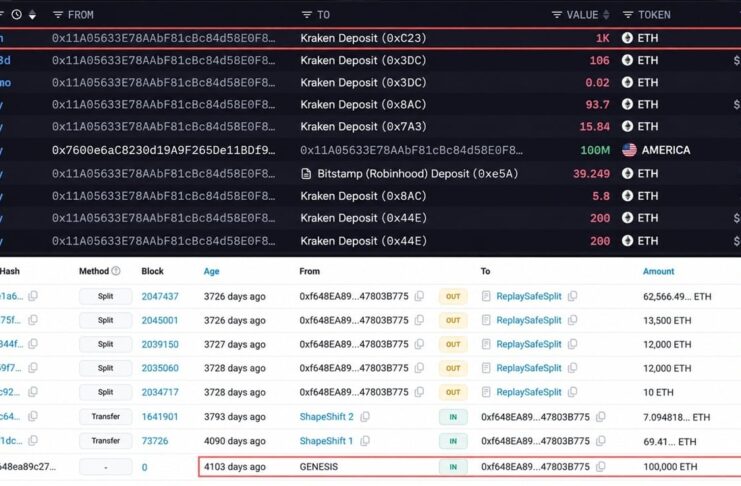Open ReplaySafeSplit in the 10 ETH row
Viewport: 741px width, 486px height.
pyautogui.click(x=529, y=392)
